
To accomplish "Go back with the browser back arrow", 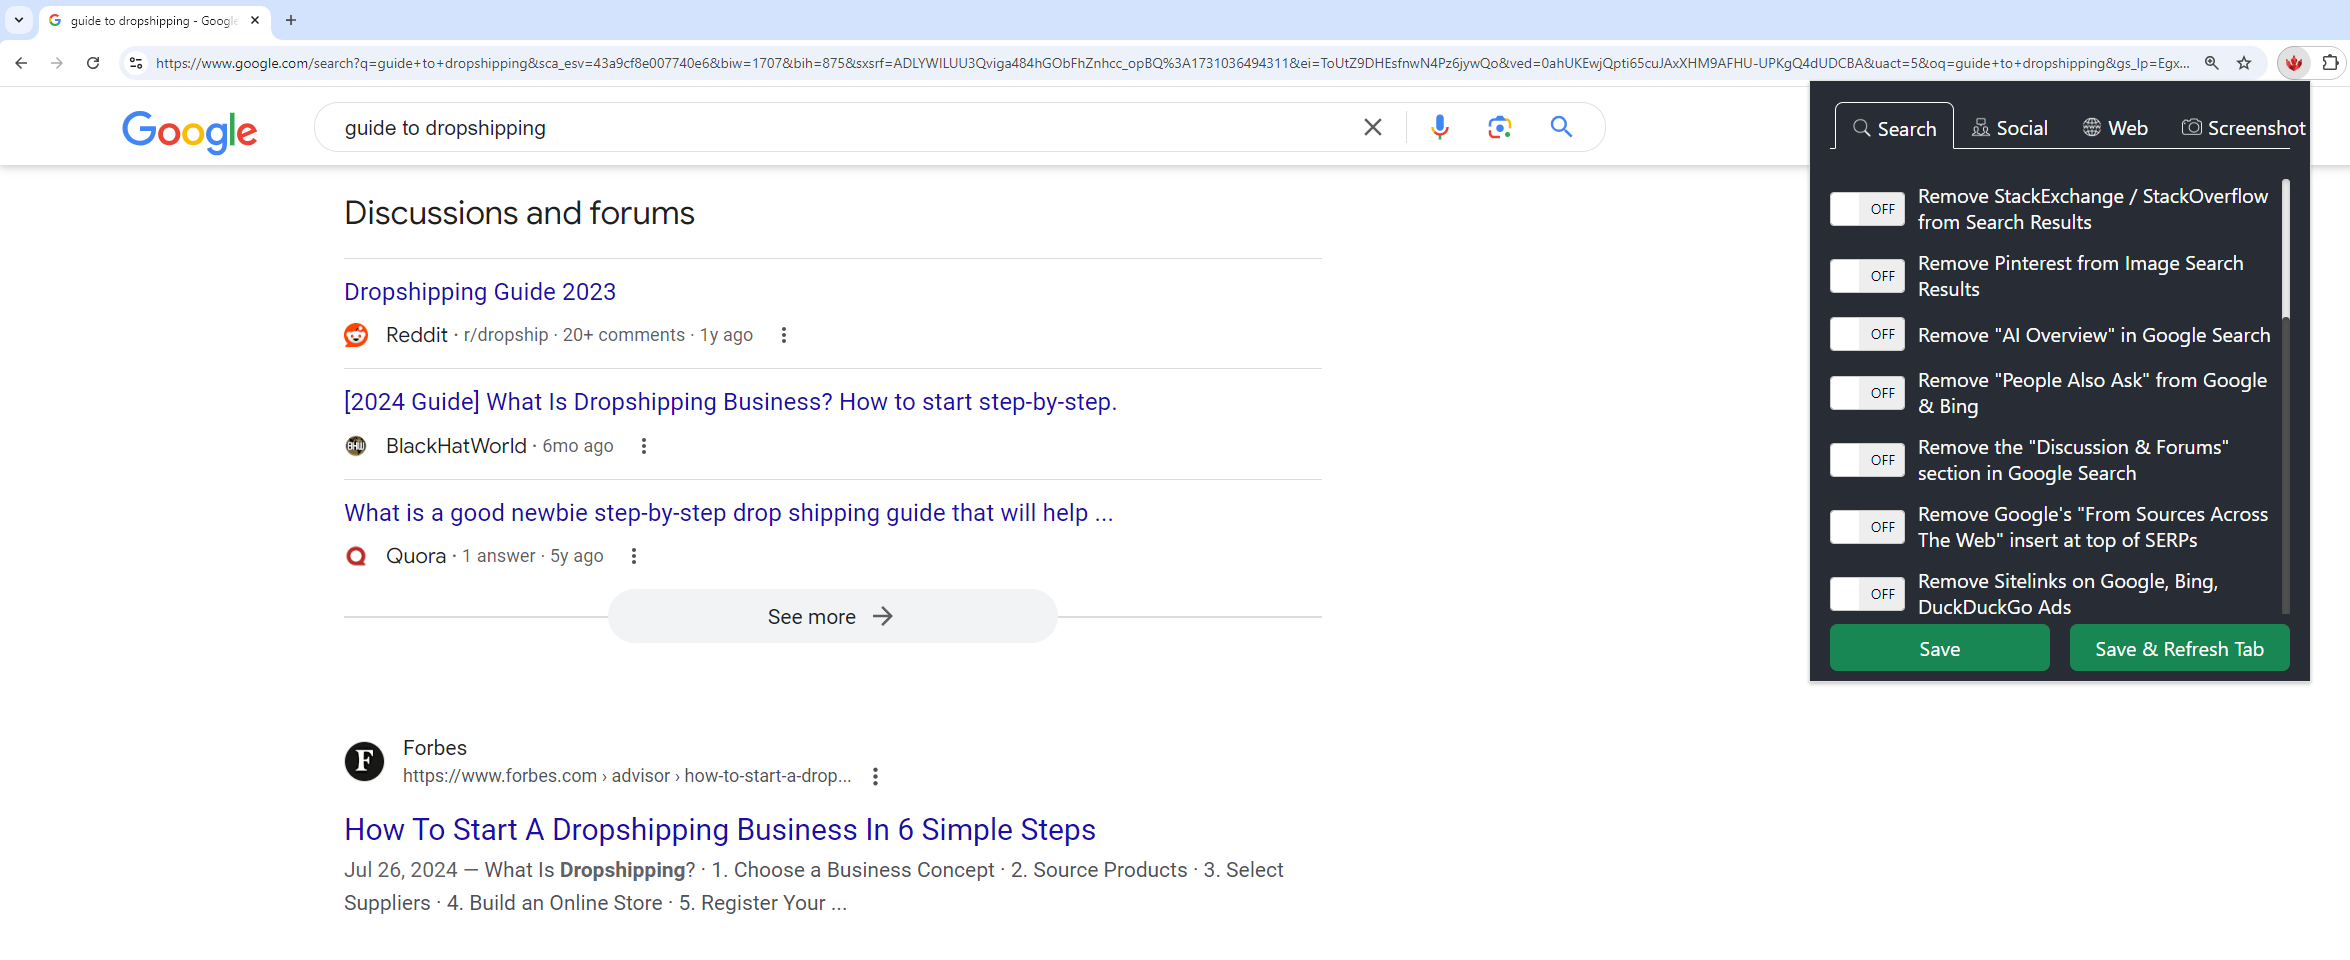I will 21,63.
